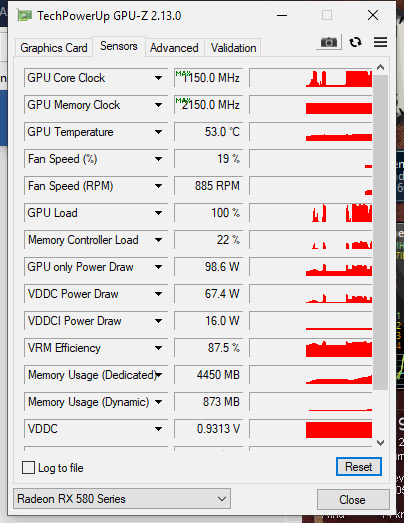Click the refresh arrows icon
The image size is (404, 523).
pos(355,42)
